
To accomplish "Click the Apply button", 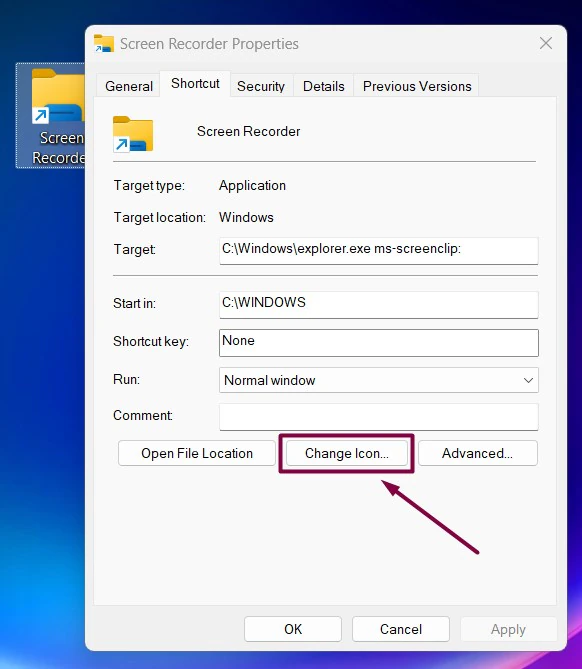I will (508, 629).
